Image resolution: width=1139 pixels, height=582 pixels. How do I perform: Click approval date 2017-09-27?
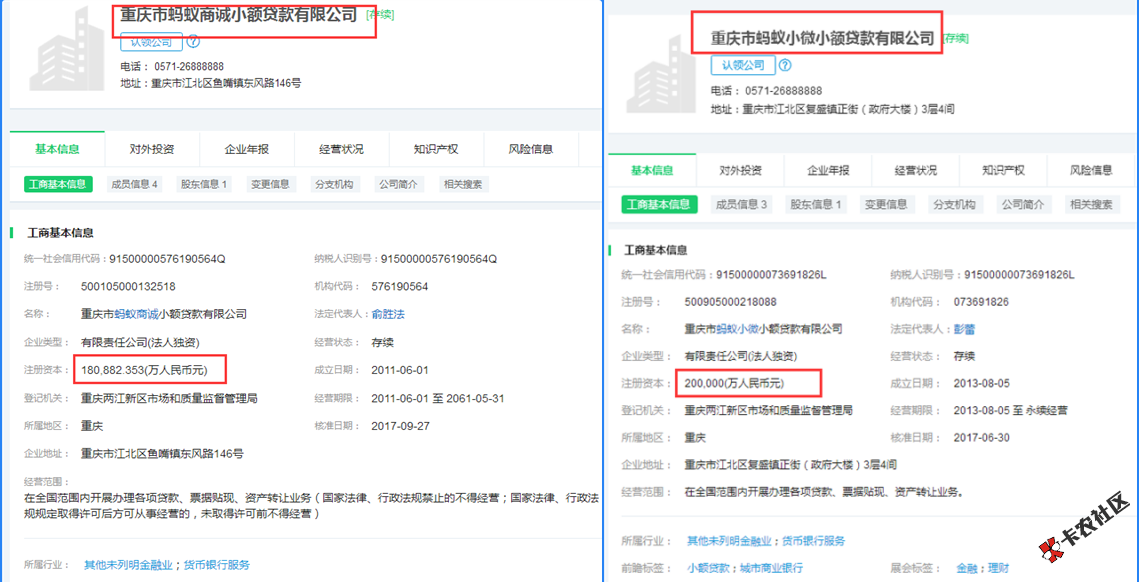pyautogui.click(x=400, y=426)
